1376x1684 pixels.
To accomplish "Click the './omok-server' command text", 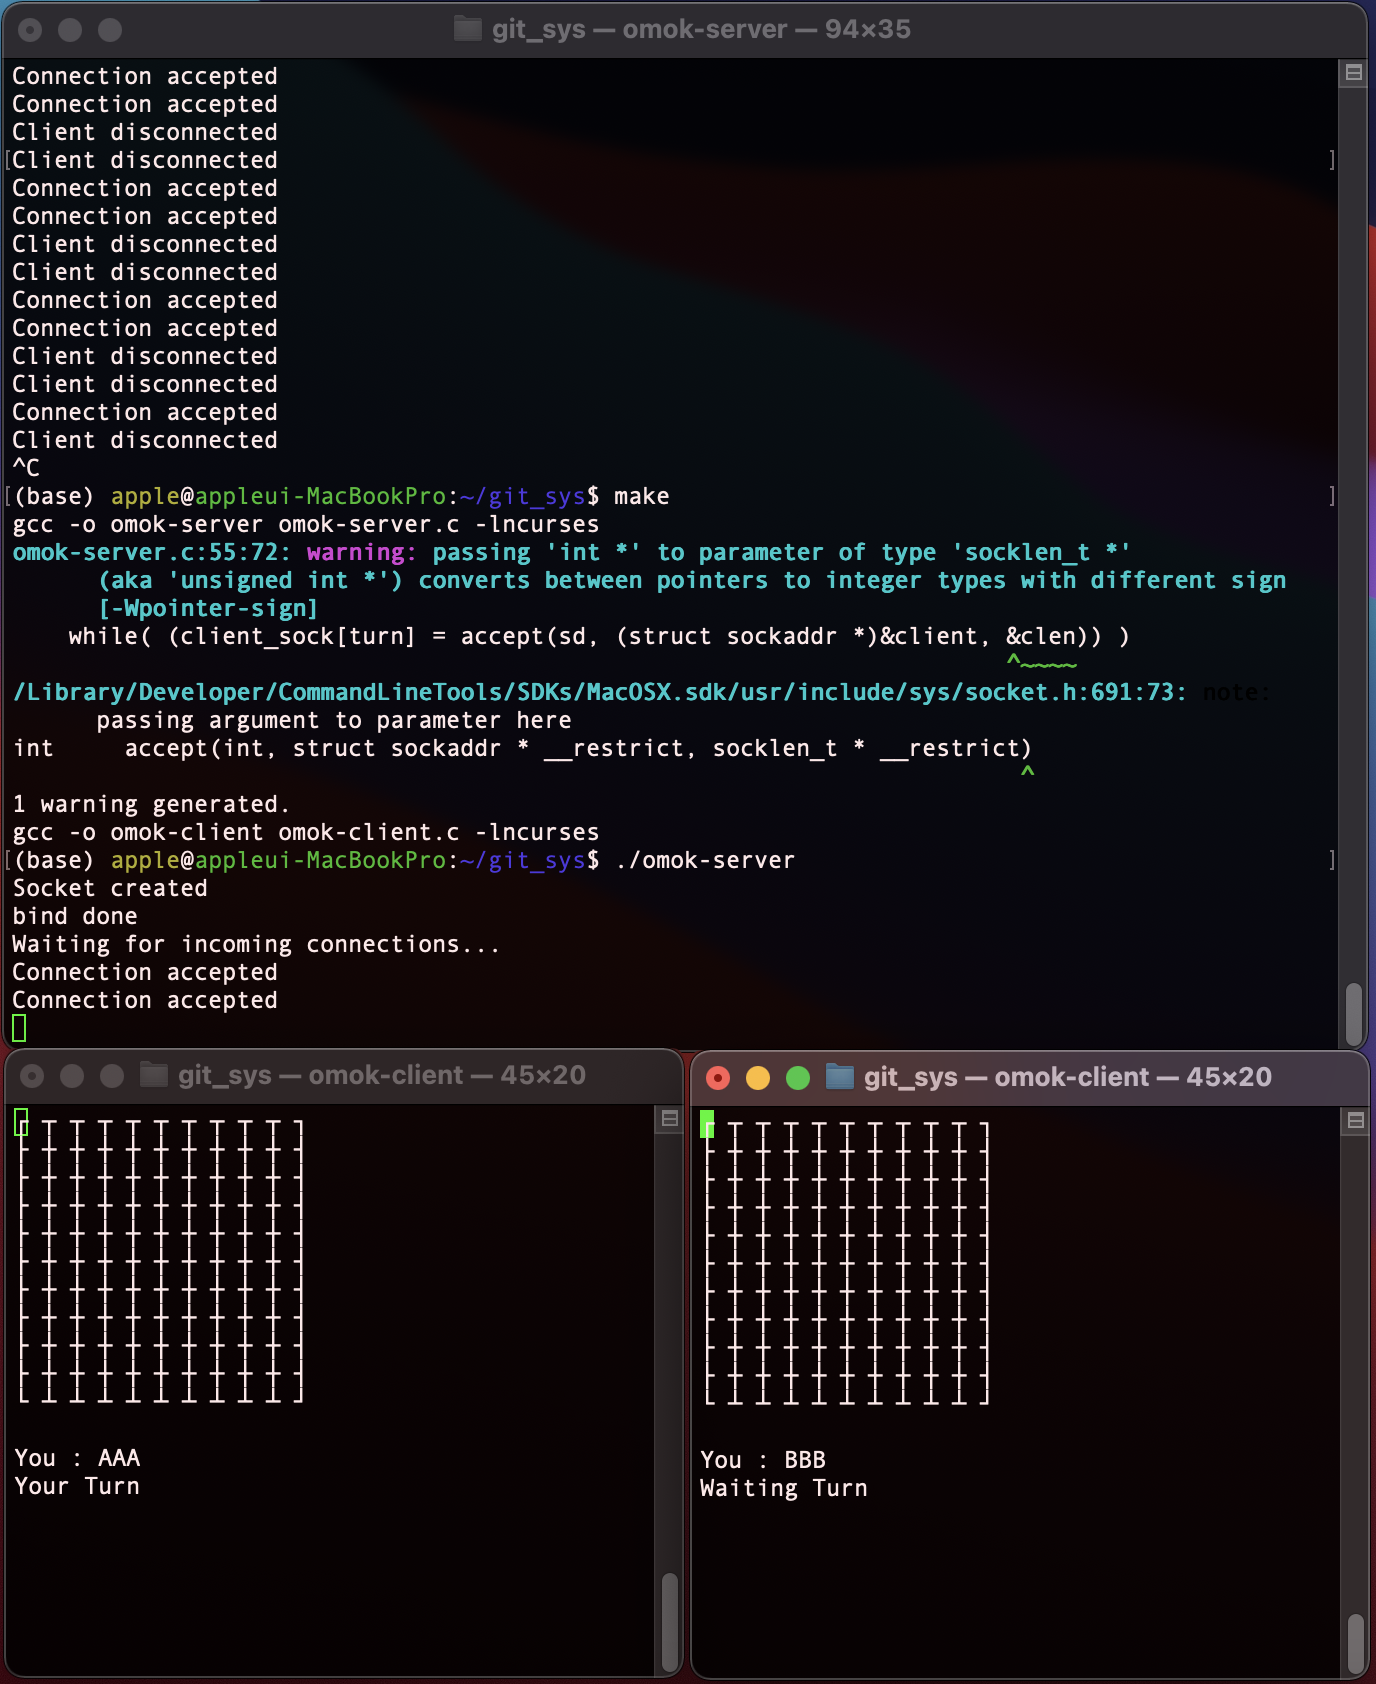I will 704,860.
